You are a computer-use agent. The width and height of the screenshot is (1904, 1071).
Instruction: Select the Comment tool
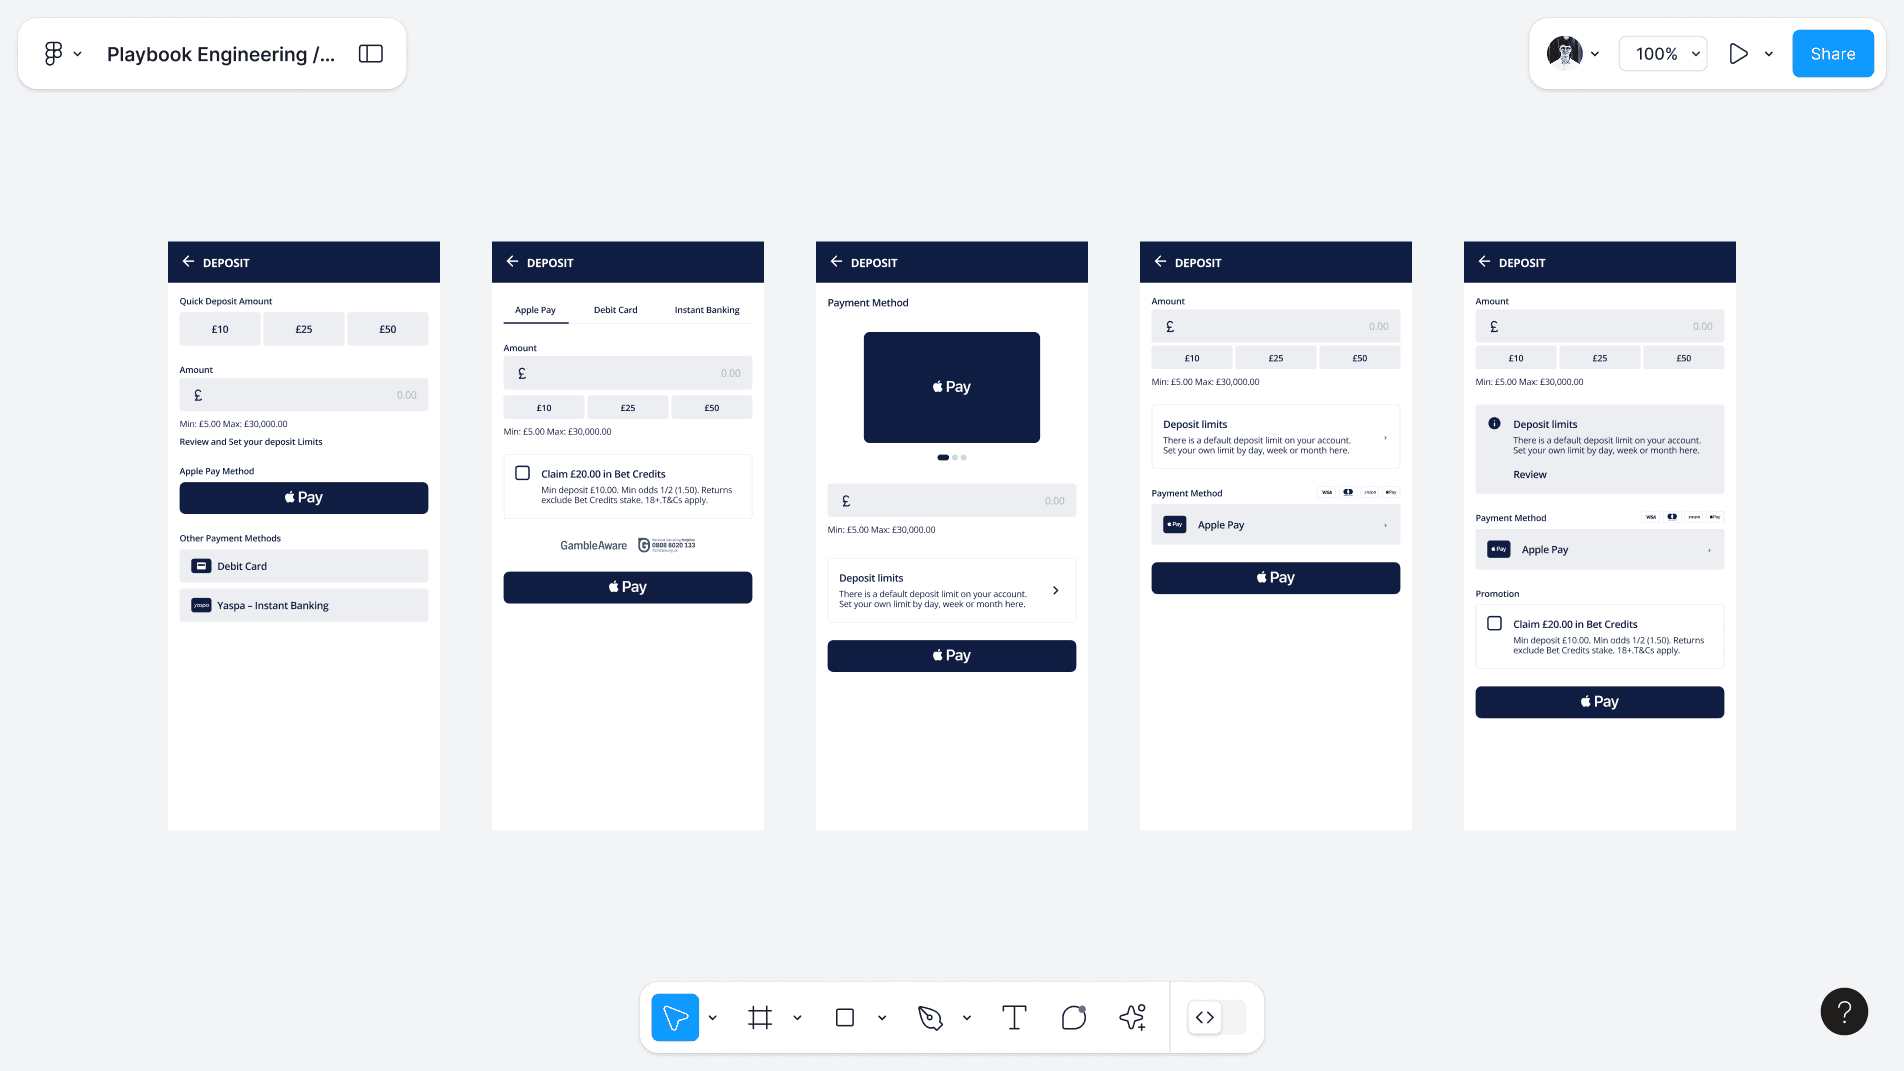(x=1074, y=1017)
